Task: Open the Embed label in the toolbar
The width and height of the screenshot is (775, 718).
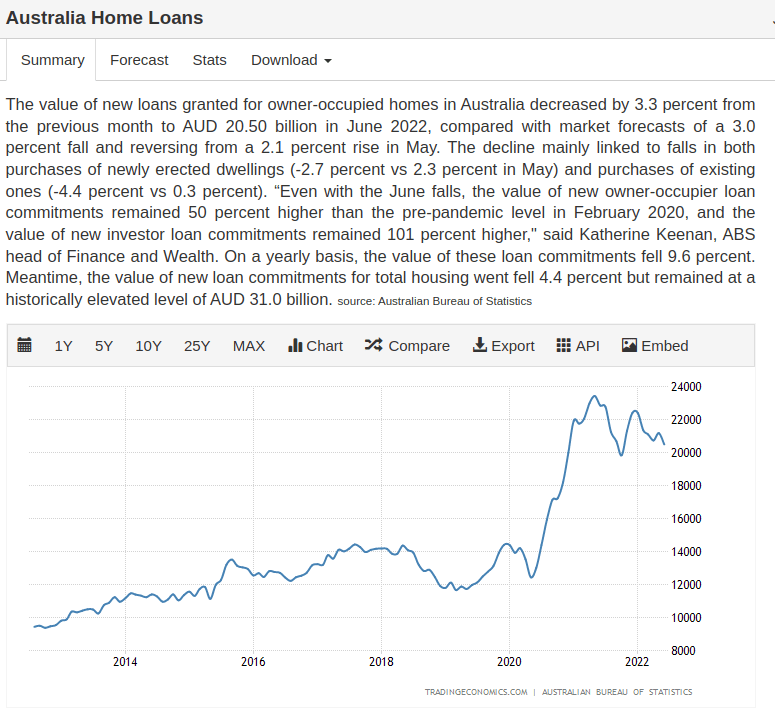Action: (665, 346)
